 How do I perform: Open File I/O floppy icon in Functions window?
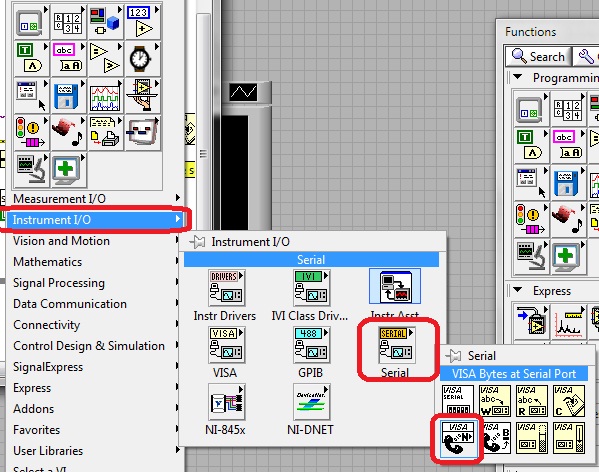[x=568, y=183]
